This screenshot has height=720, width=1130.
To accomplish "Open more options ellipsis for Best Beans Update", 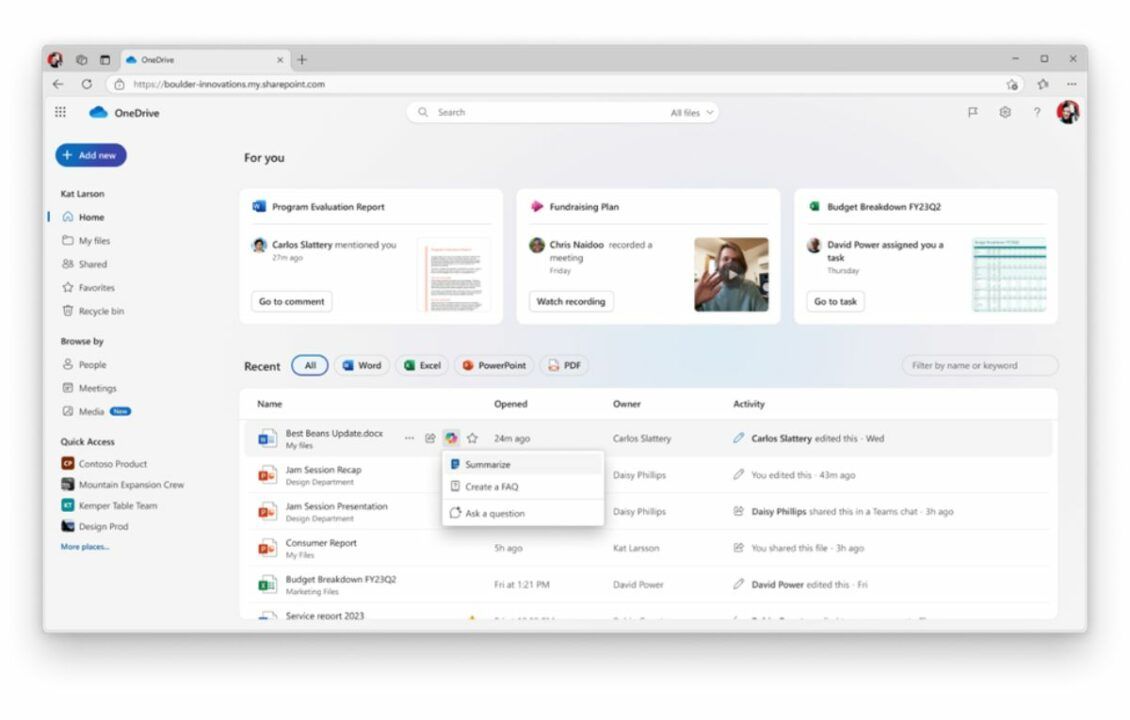I will coord(409,438).
